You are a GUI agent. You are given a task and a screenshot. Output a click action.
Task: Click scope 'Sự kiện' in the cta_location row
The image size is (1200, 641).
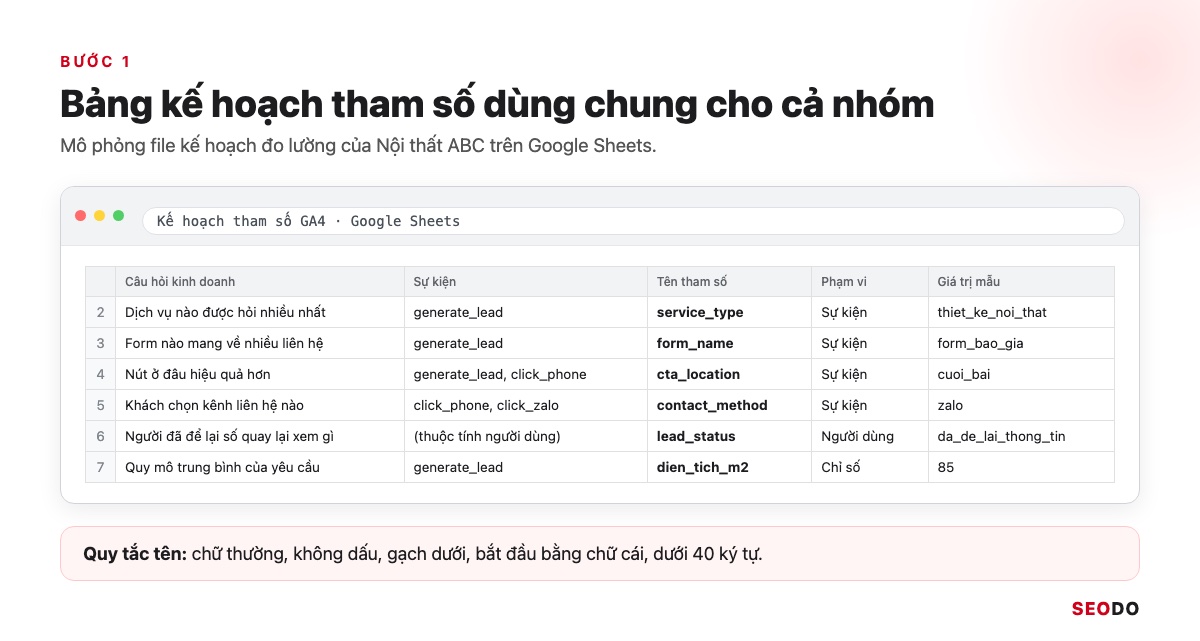[x=870, y=374]
